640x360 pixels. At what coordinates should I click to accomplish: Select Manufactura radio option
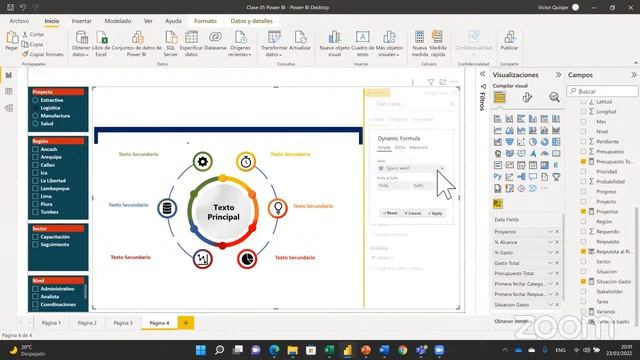click(36, 116)
